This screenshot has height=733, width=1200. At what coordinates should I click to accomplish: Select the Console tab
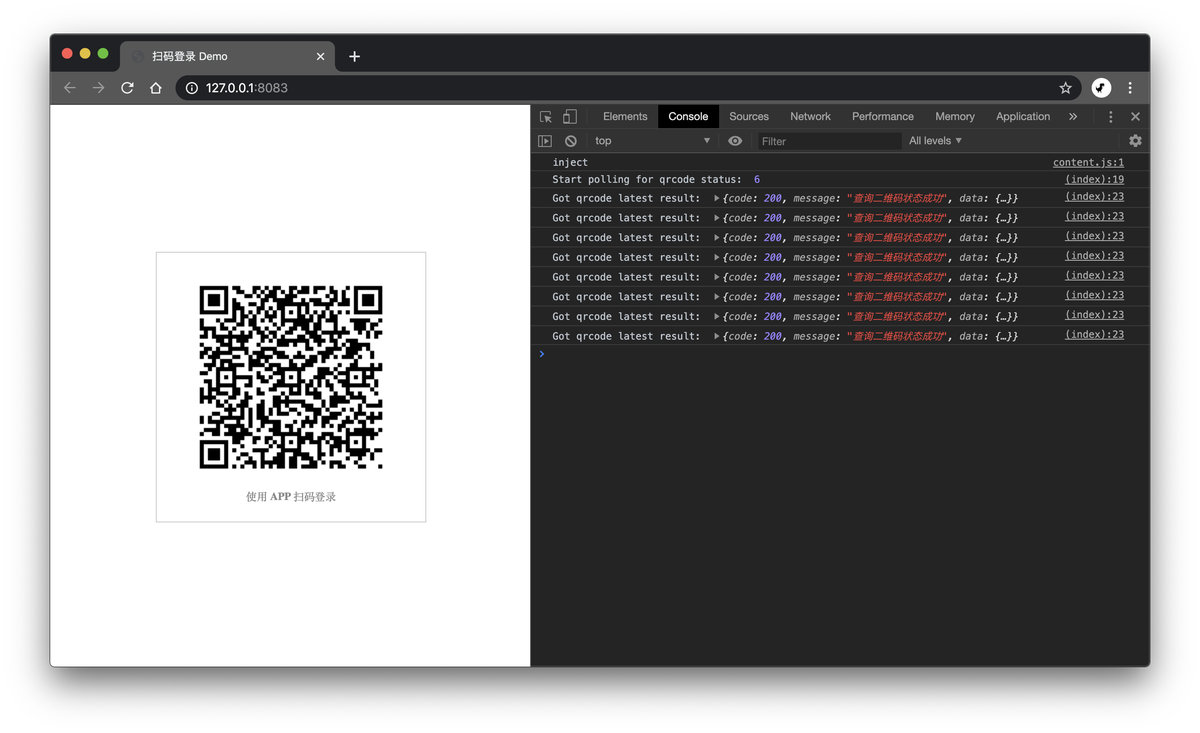688,117
